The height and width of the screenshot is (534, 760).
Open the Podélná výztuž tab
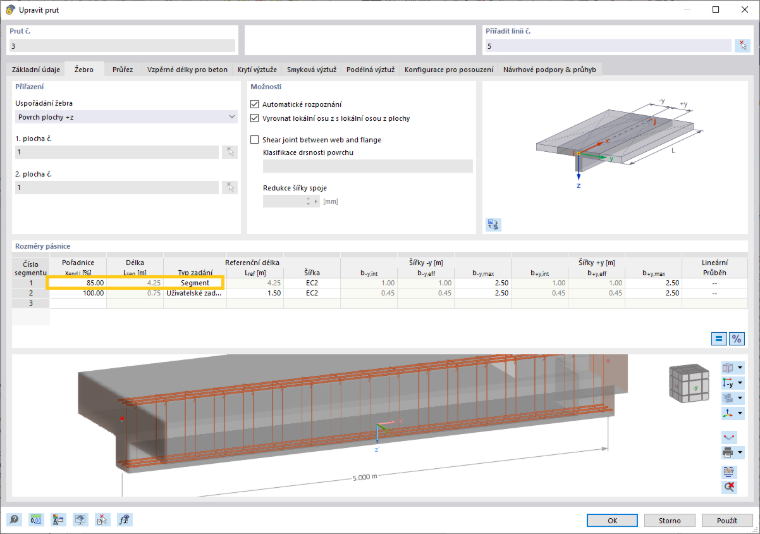click(x=370, y=69)
